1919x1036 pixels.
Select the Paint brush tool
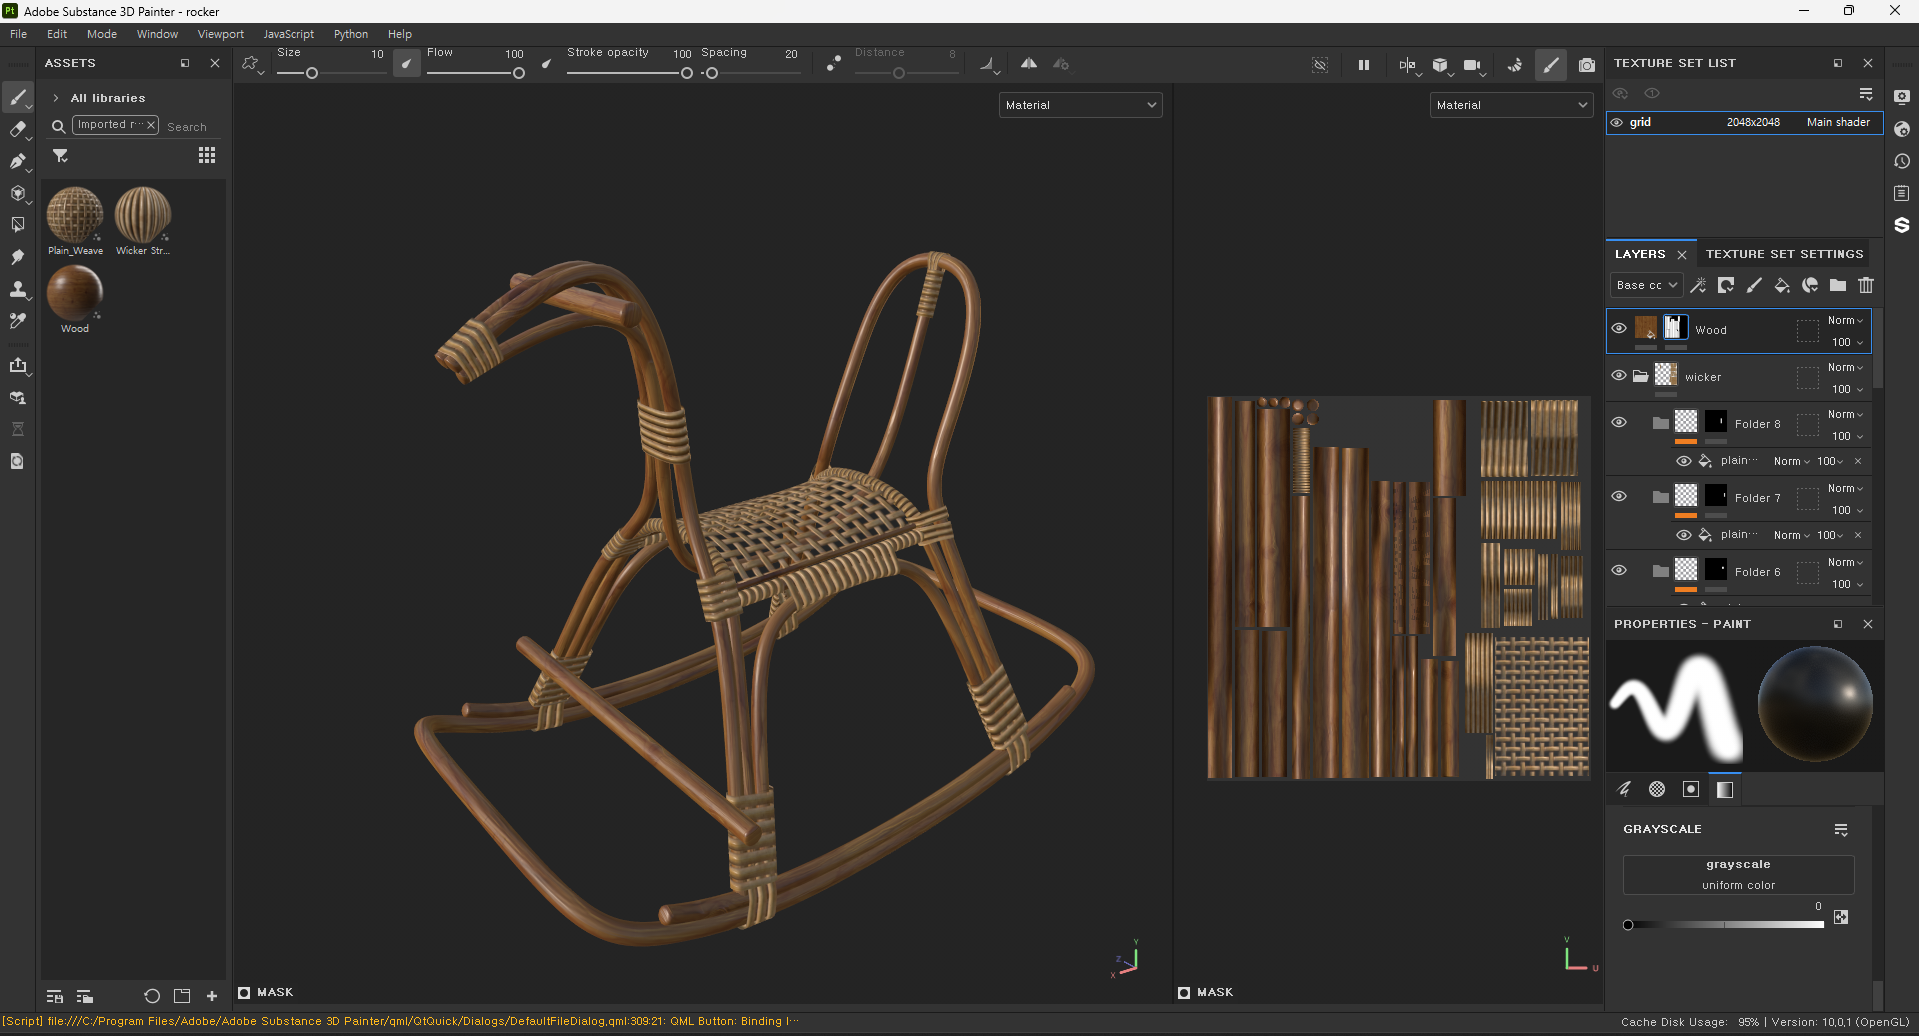click(x=18, y=97)
